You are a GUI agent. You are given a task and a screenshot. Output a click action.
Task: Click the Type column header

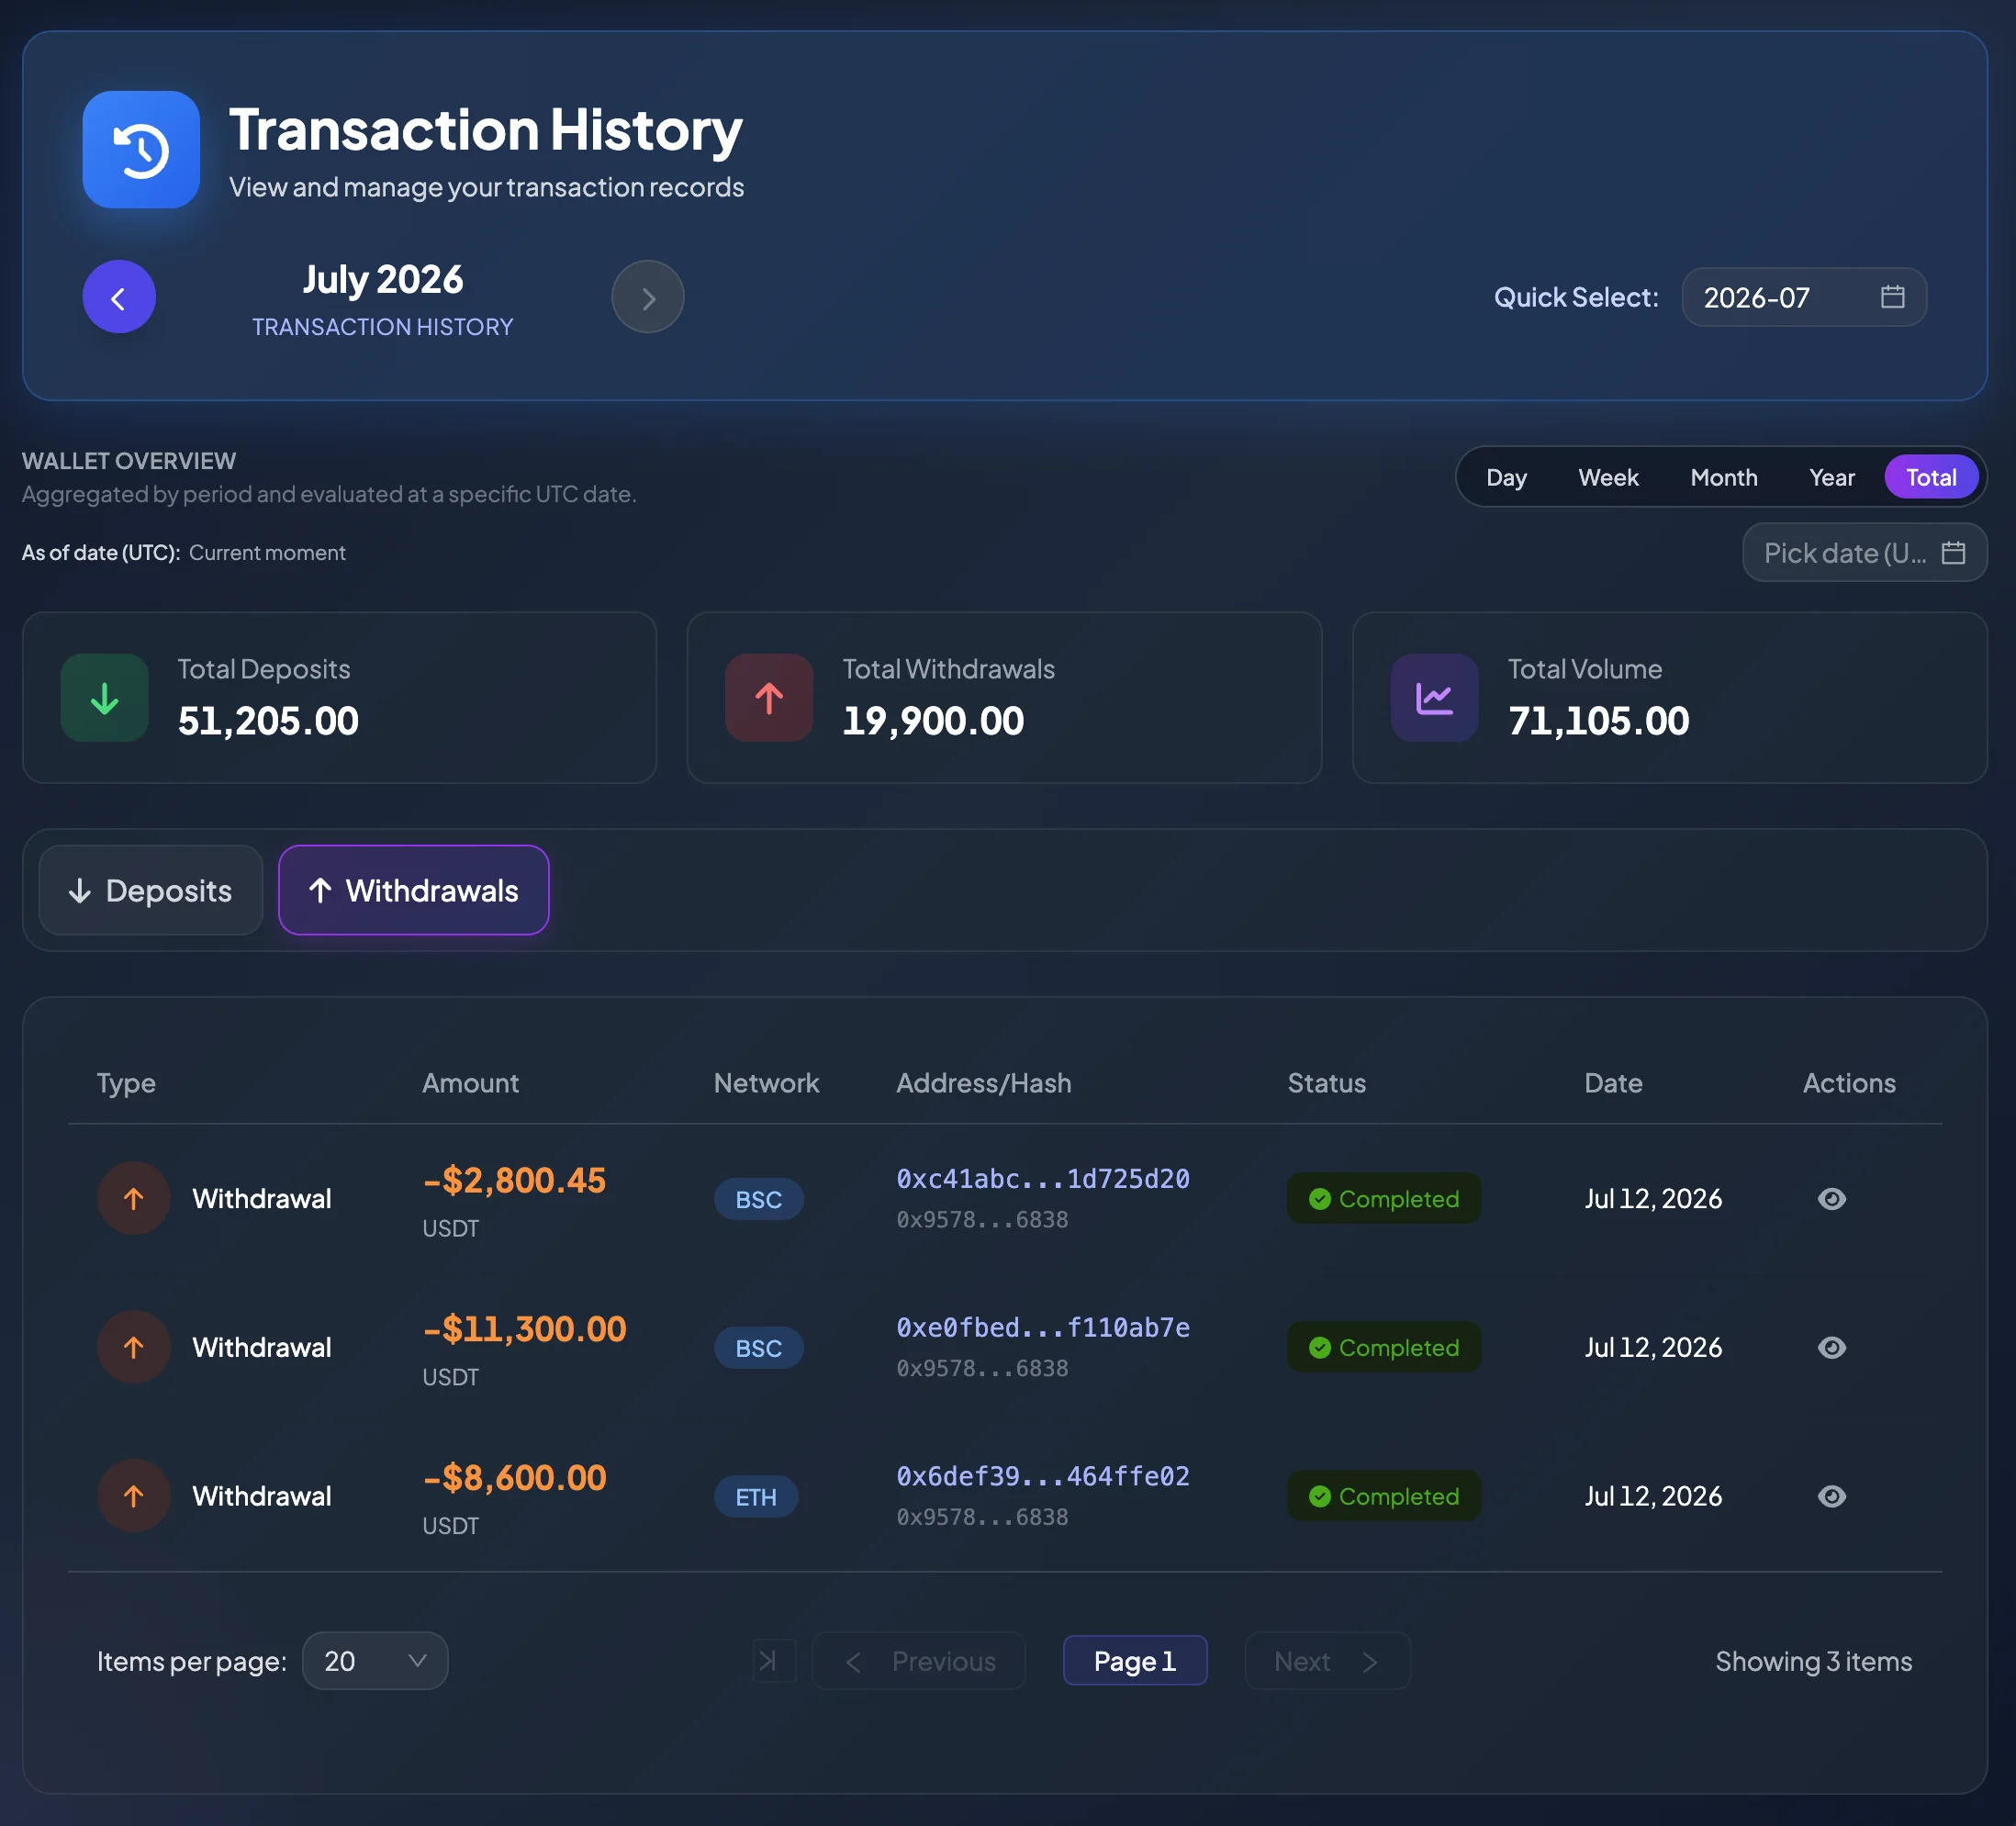pyautogui.click(x=126, y=1084)
